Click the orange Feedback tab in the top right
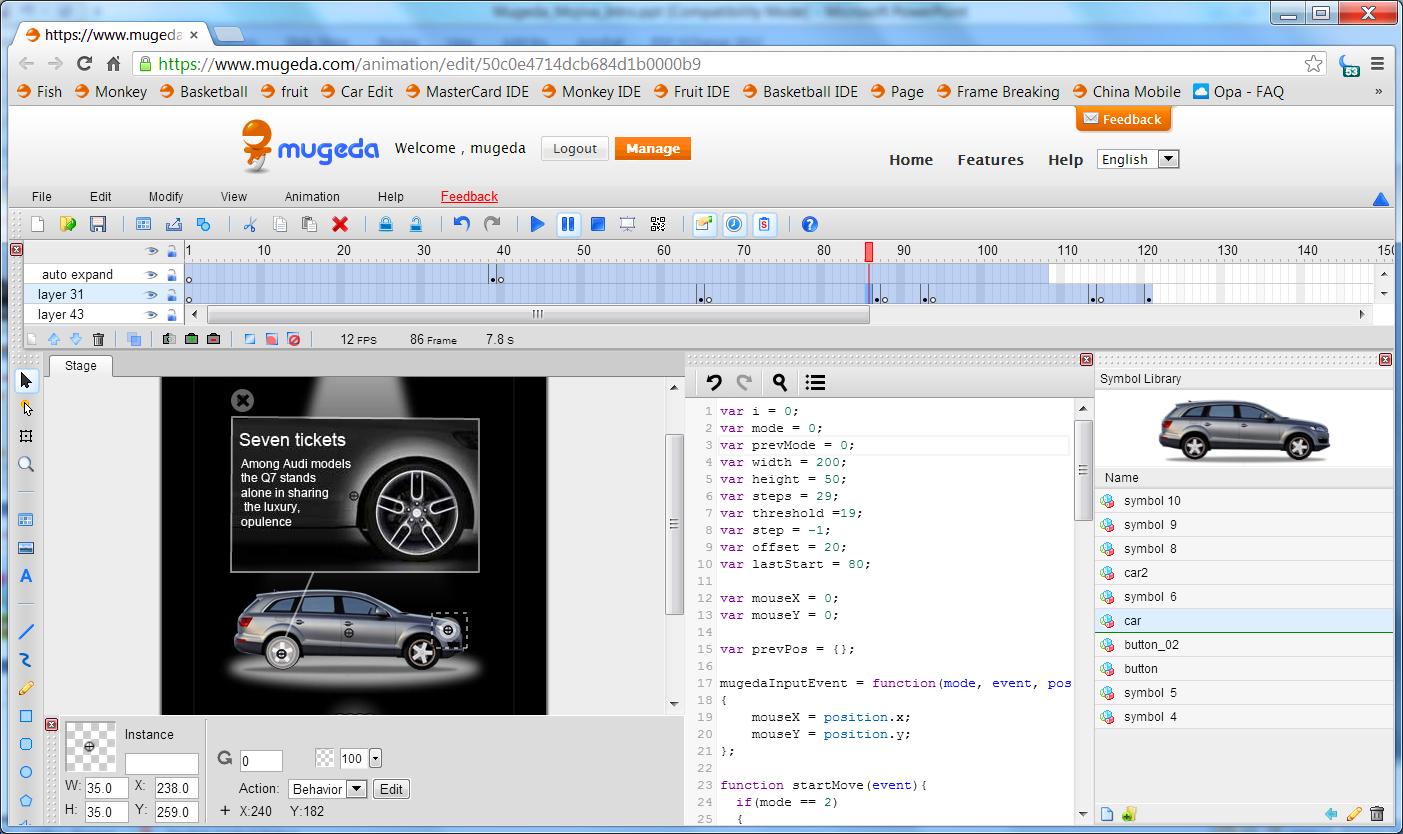The width and height of the screenshot is (1403, 834). click(x=1123, y=119)
